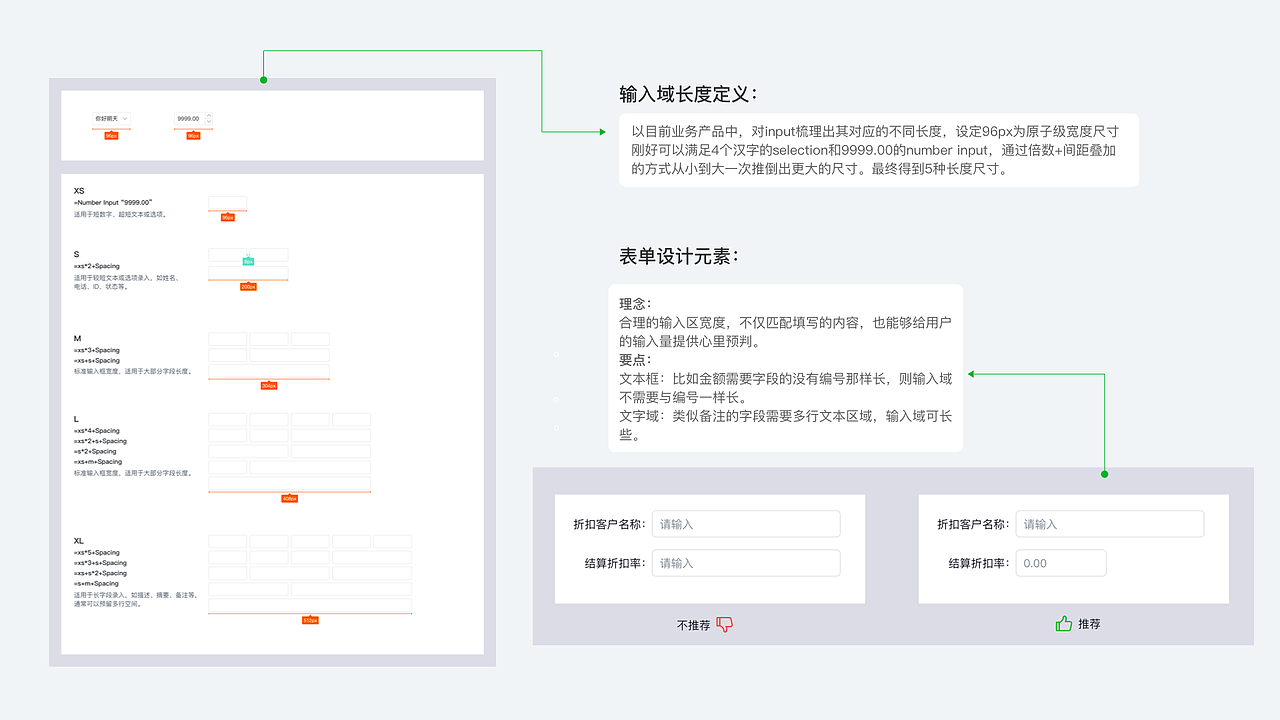Click 折扣客户名称 input in the 推荐 form
Image resolution: width=1280 pixels, height=720 pixels.
point(1110,524)
